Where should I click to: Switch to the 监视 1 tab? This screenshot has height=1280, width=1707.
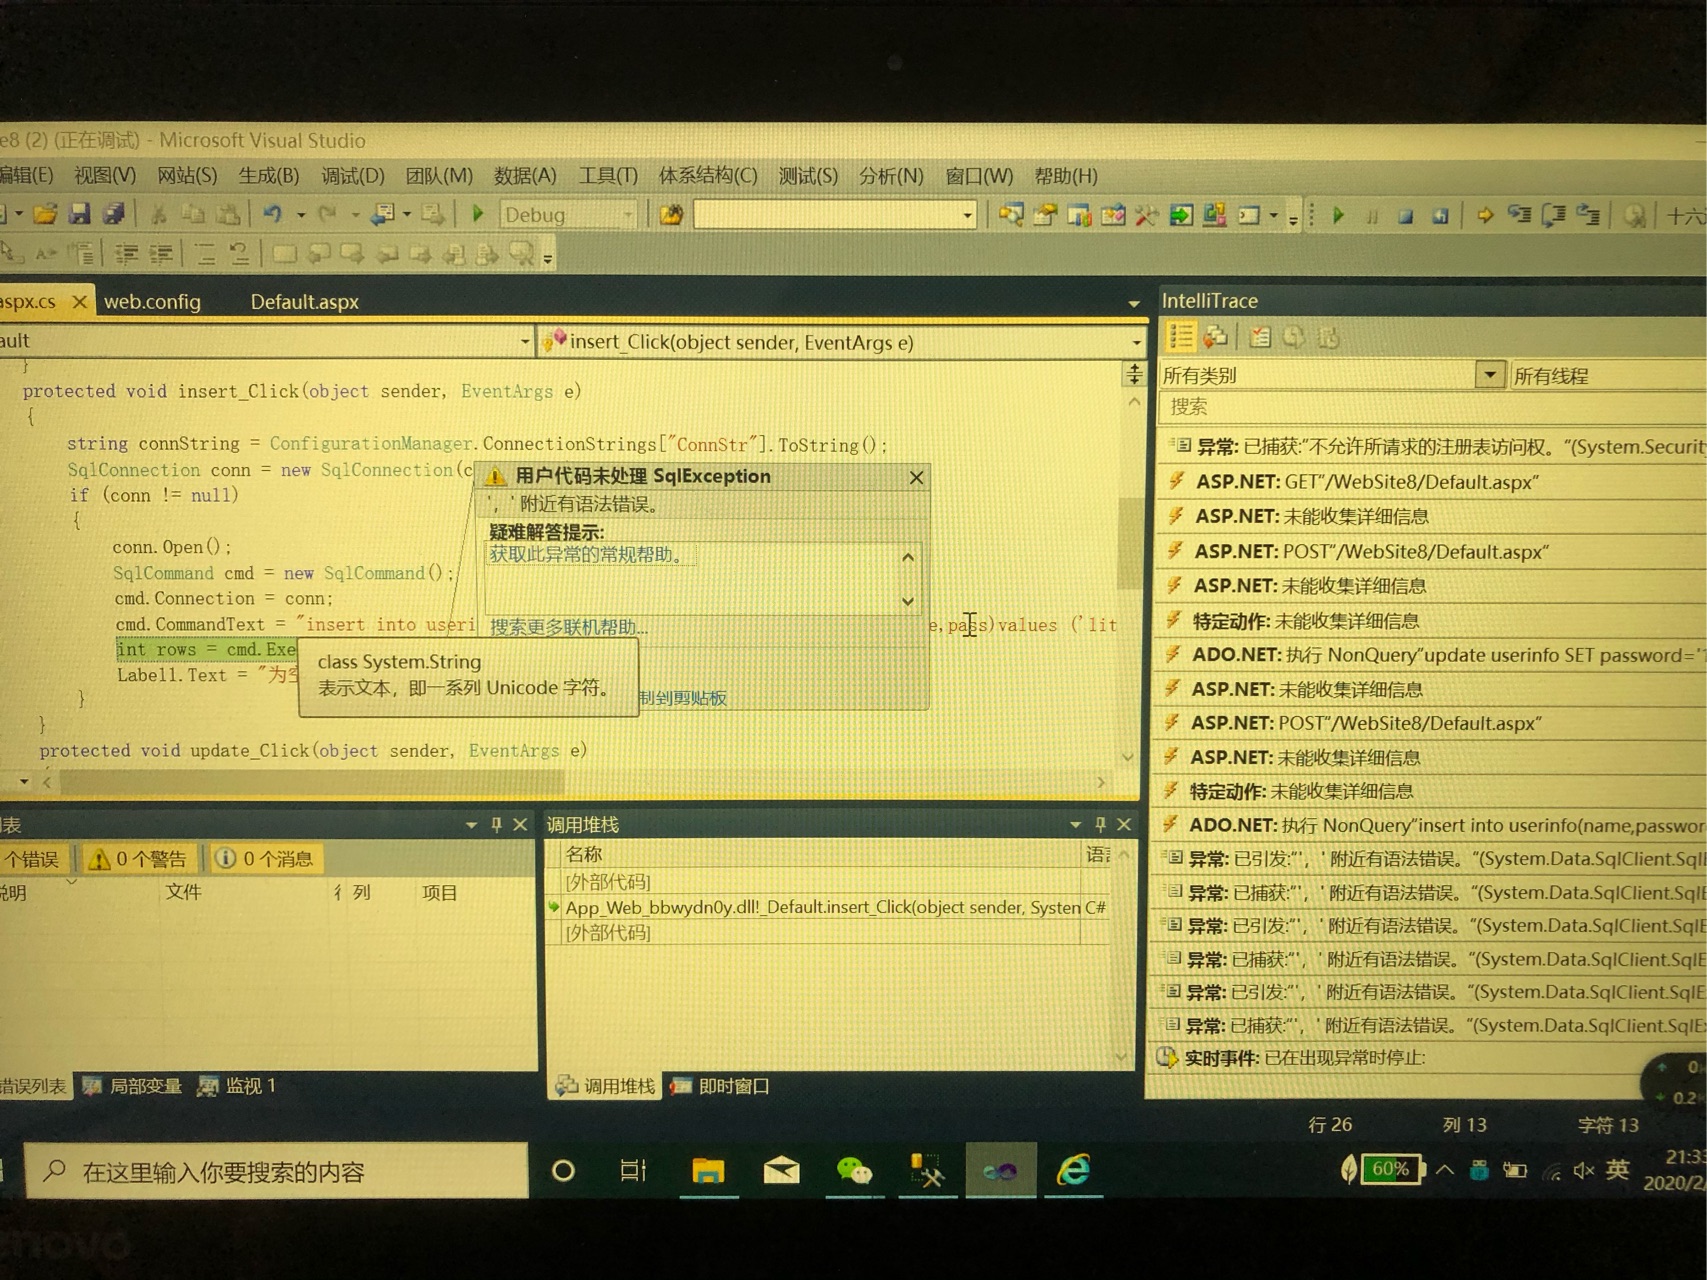[237, 1086]
